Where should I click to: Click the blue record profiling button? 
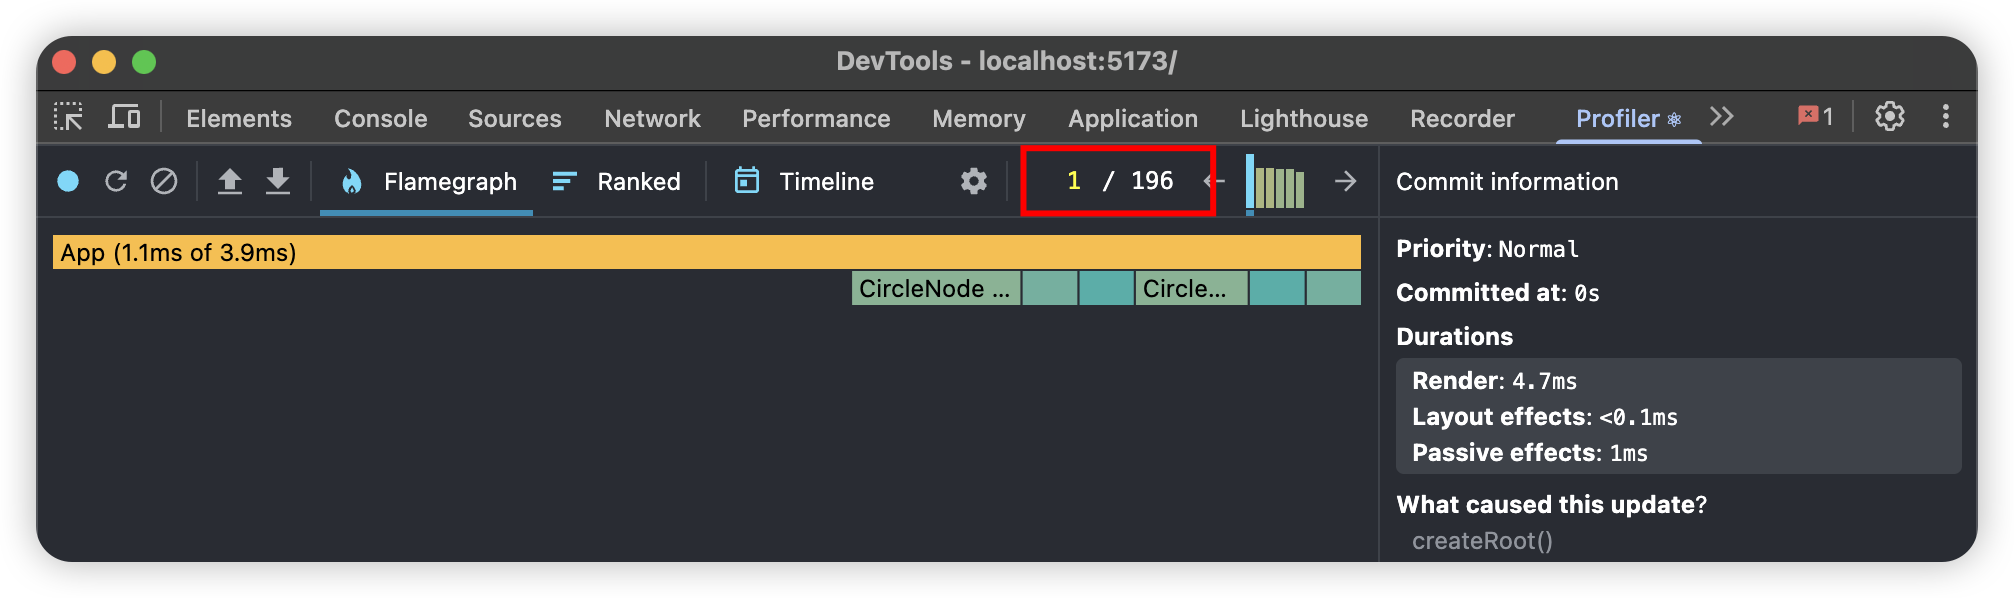pyautogui.click(x=68, y=181)
